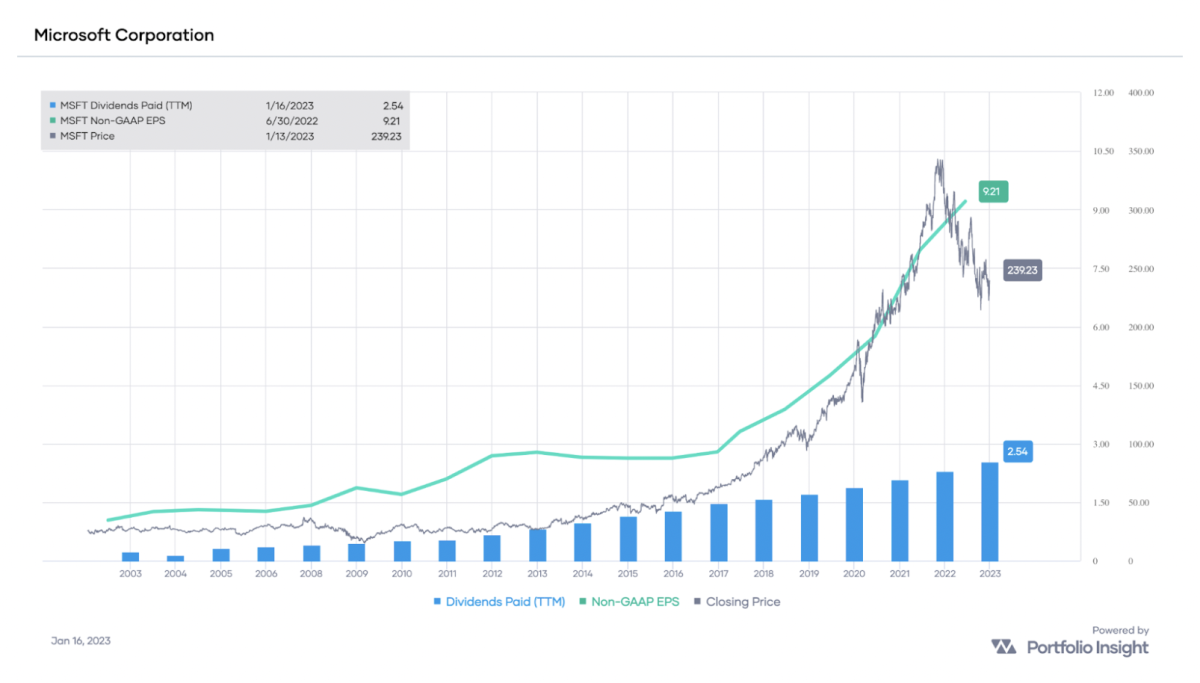Click the Powered by text

point(1120,630)
